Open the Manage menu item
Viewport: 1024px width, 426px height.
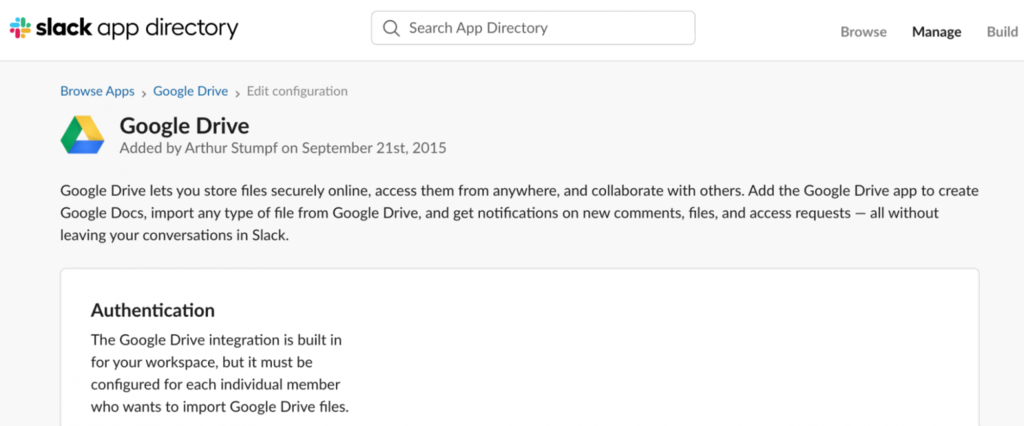click(x=936, y=31)
